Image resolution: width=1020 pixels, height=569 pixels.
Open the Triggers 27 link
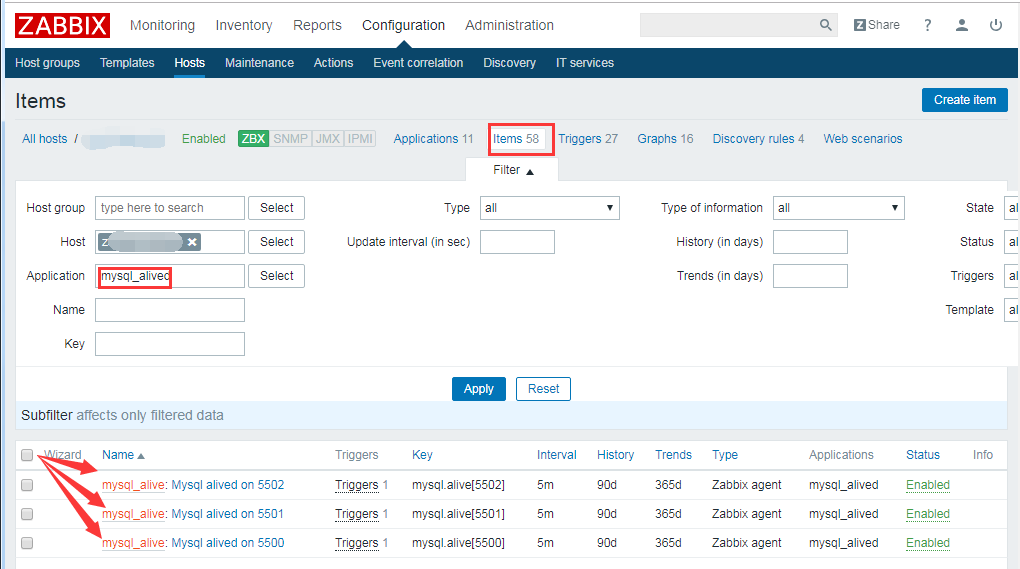[587, 139]
